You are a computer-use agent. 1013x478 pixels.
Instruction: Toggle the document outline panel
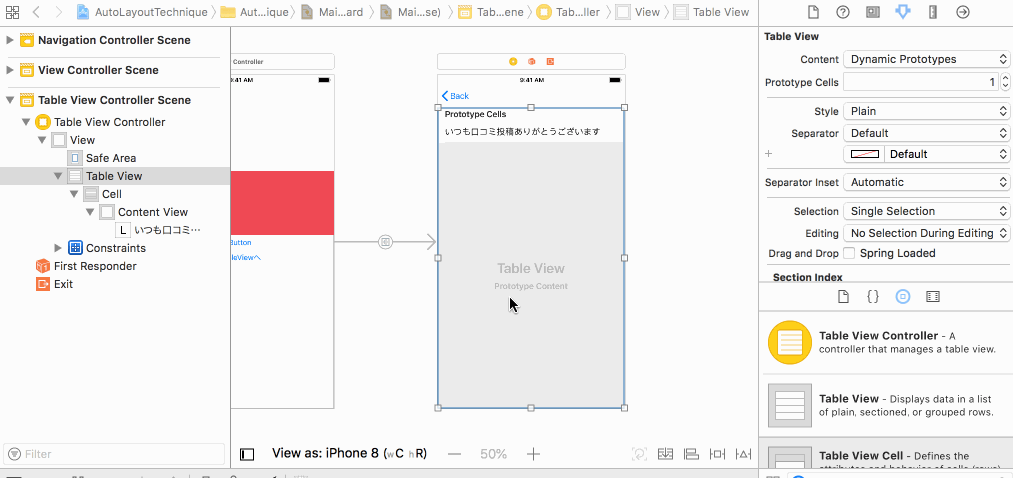[247, 454]
